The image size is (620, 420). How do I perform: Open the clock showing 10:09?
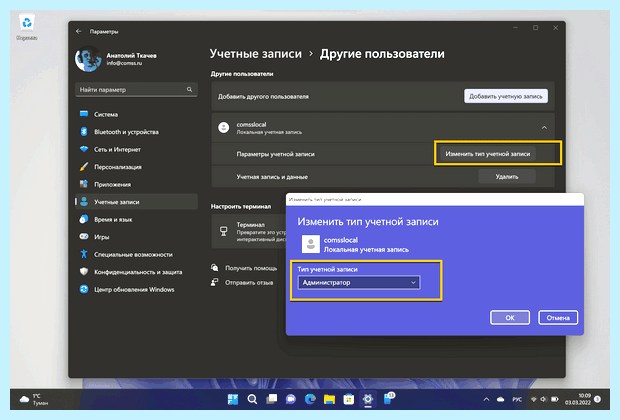tap(578, 399)
